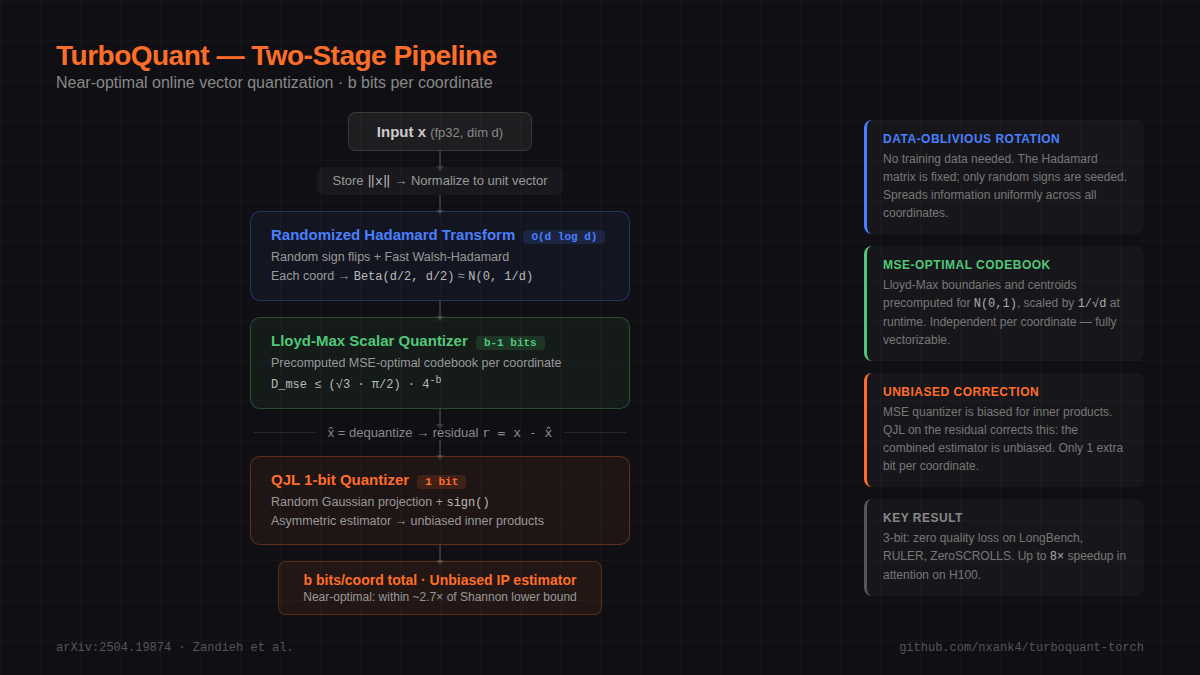Click the Randomized Hadamard Transform block
The image size is (1200, 675).
pyautogui.click(x=439, y=256)
